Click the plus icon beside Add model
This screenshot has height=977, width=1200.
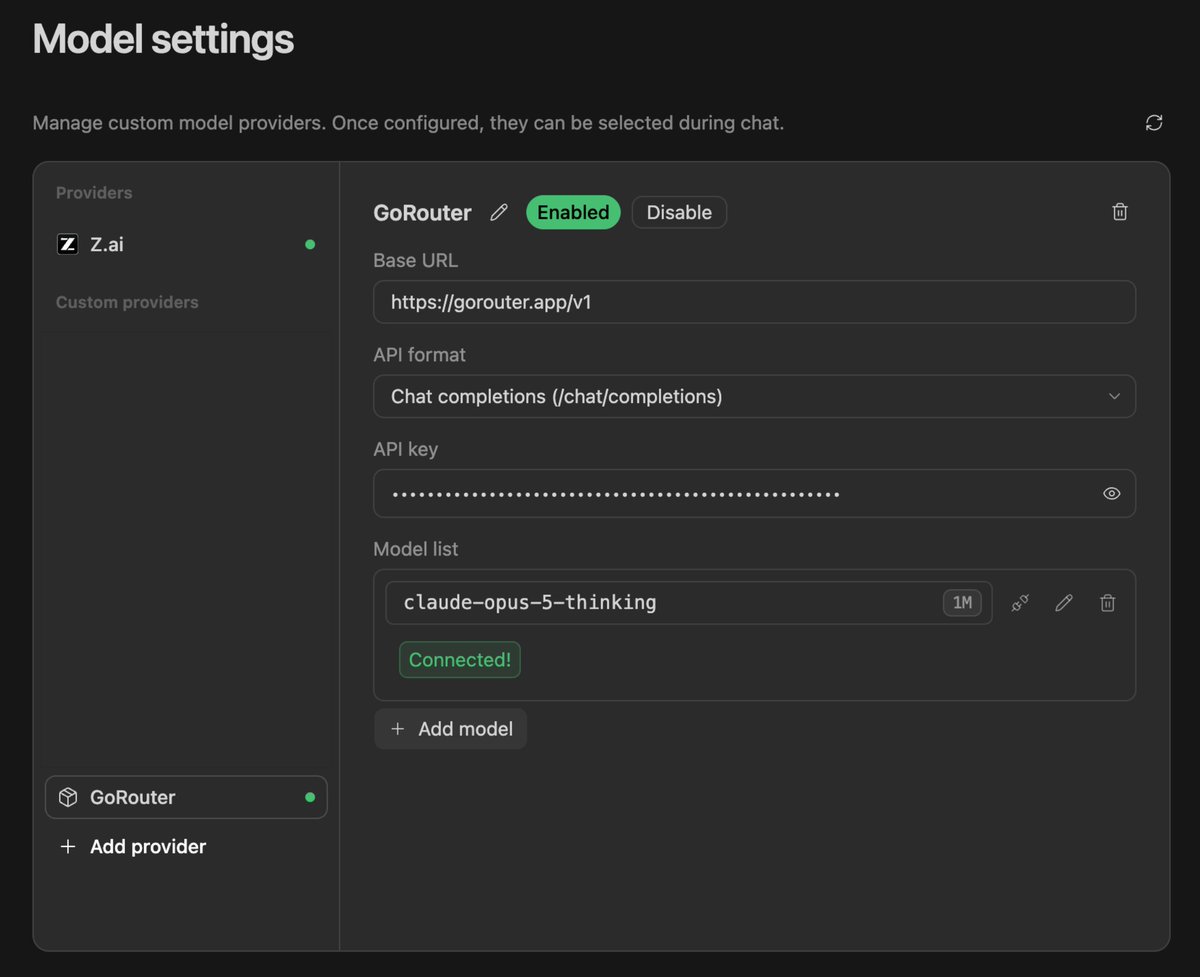397,729
